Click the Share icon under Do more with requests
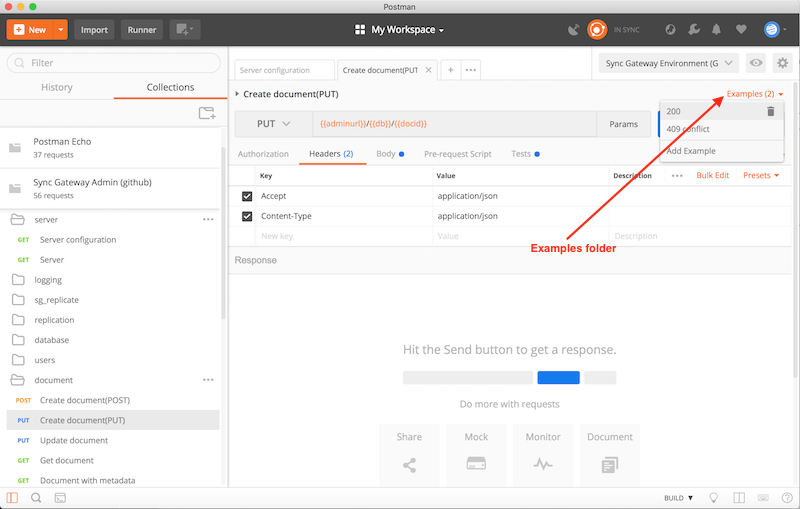The width and height of the screenshot is (800, 509). click(x=409, y=465)
